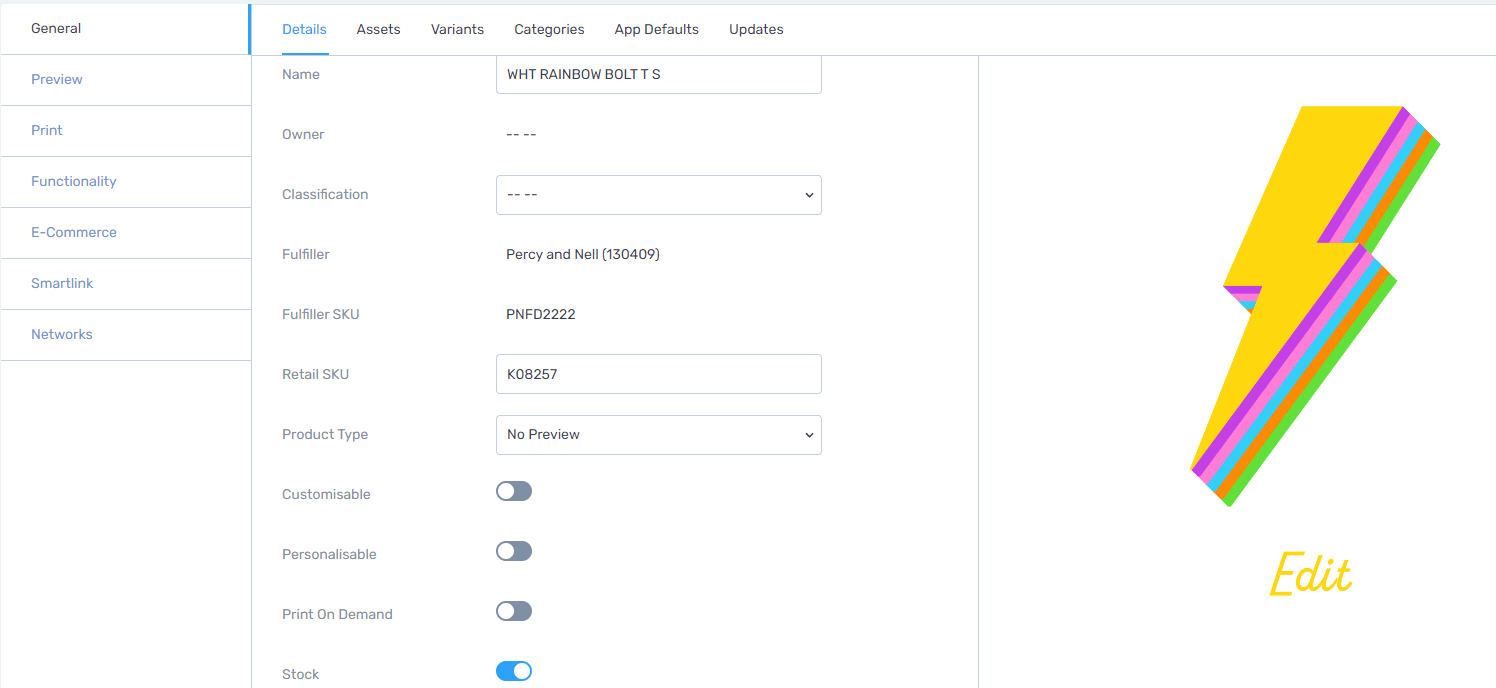1496x688 pixels.
Task: Click the Personalisable label text
Action: click(329, 554)
